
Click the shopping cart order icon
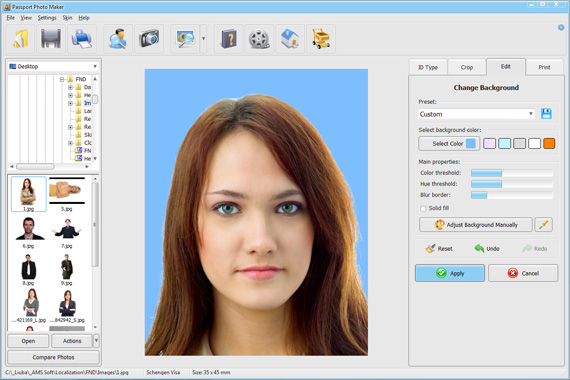[x=321, y=39]
